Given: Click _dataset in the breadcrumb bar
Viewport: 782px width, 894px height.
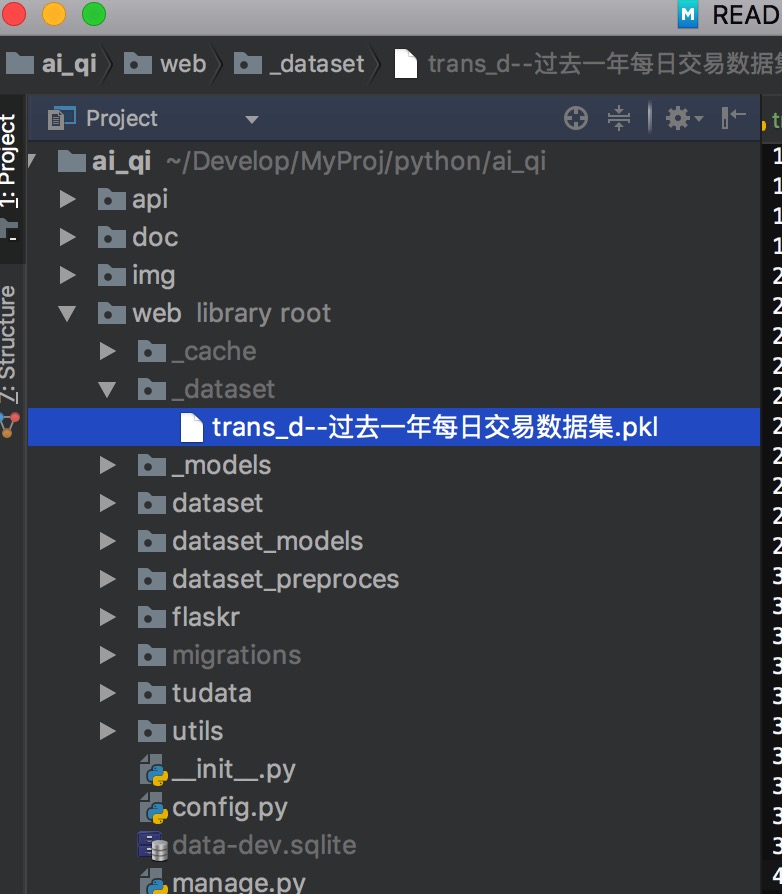Looking at the screenshot, I should point(299,64).
